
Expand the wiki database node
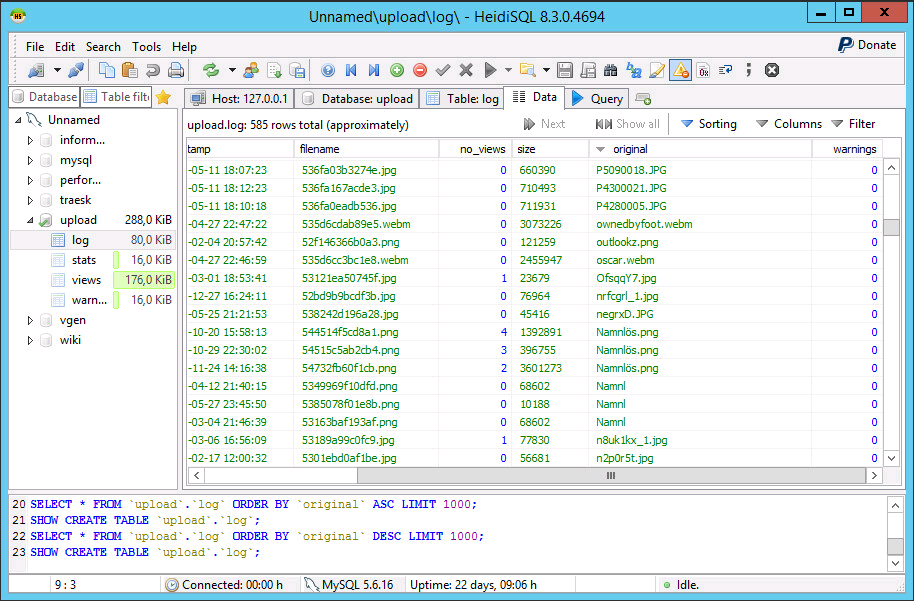(x=30, y=340)
